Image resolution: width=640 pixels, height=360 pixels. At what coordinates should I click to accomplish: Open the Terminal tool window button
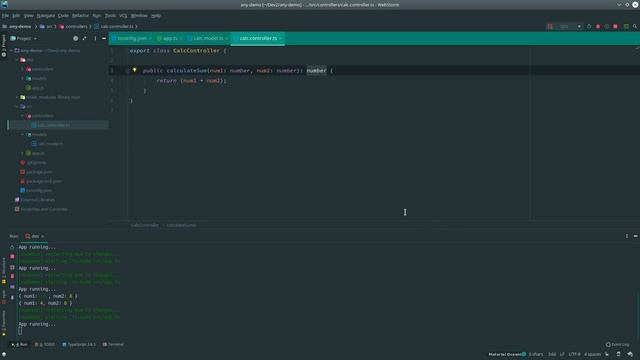click(x=113, y=344)
